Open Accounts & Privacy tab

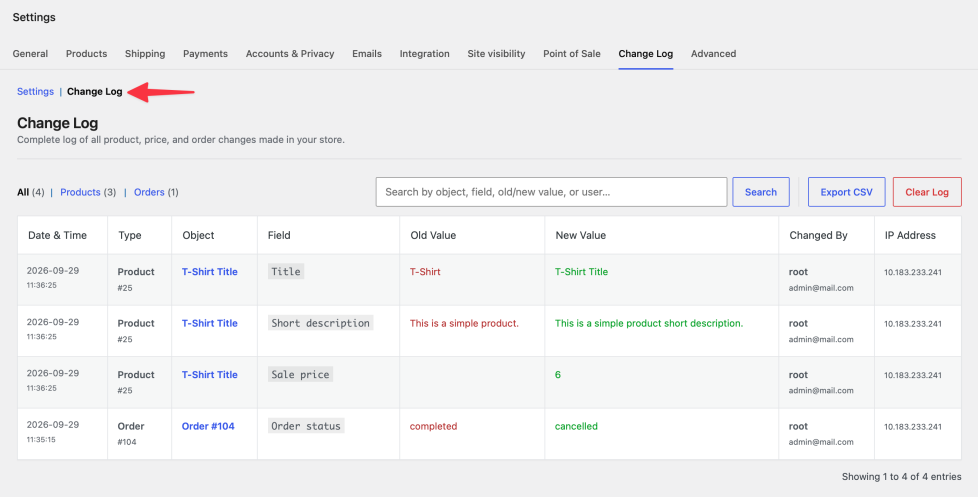coord(290,54)
